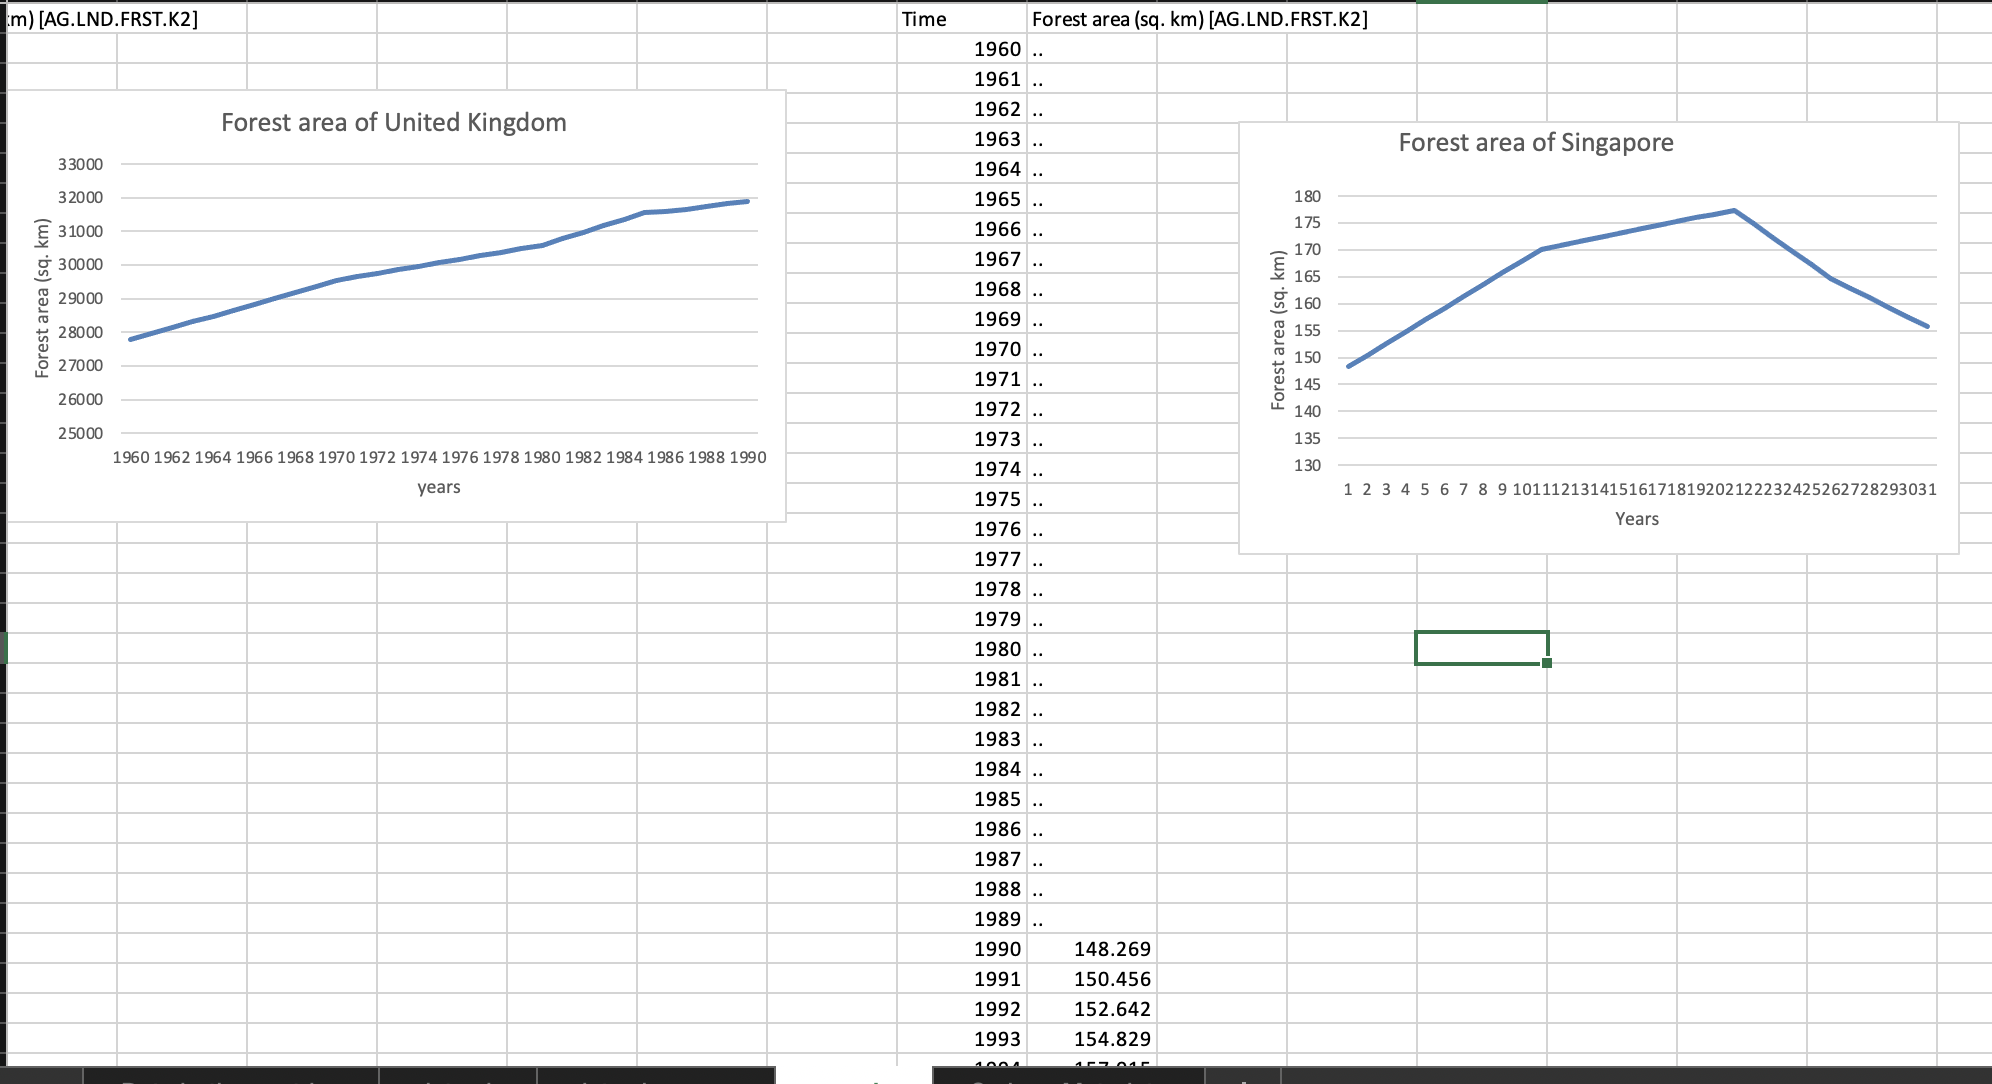Screen dimensions: 1992x1084
Task: Click the cell containing 154.829
Action: tap(1111, 1039)
